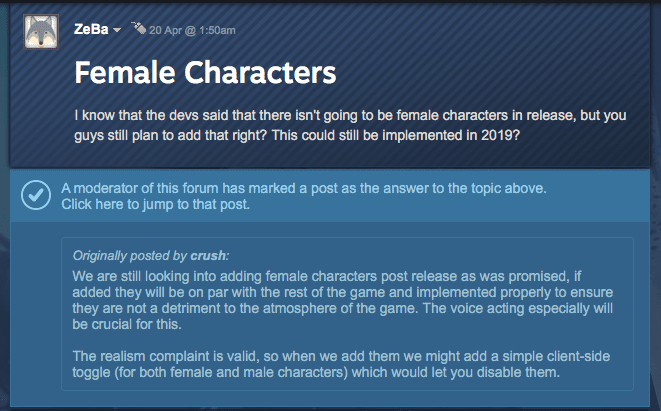Jump to the answer via 'Click here' link
The height and width of the screenshot is (411, 661).
point(155,204)
